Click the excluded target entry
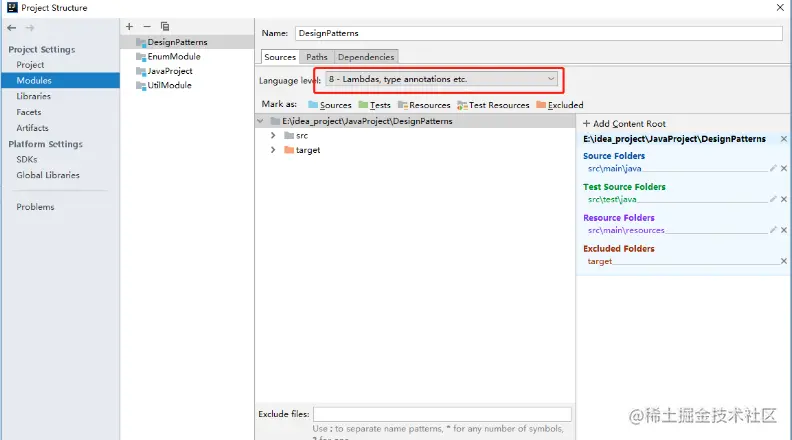792x440 pixels. tap(600, 262)
